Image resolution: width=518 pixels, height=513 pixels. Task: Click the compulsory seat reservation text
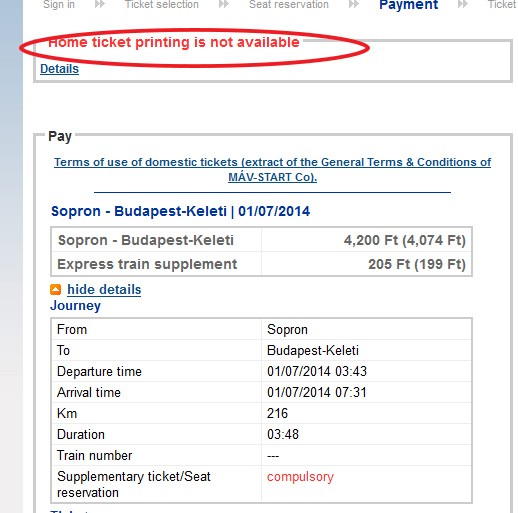tap(300, 477)
